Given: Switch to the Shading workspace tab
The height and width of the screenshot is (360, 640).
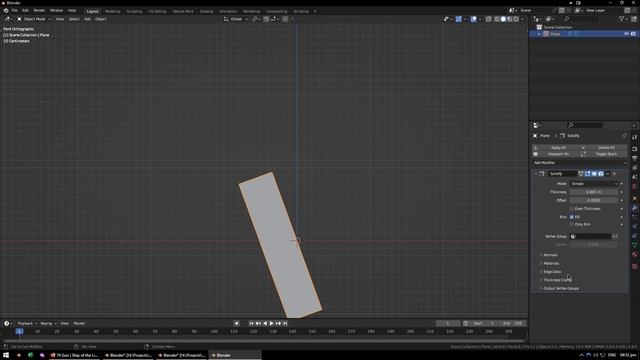Looking at the screenshot, I should [x=207, y=11].
